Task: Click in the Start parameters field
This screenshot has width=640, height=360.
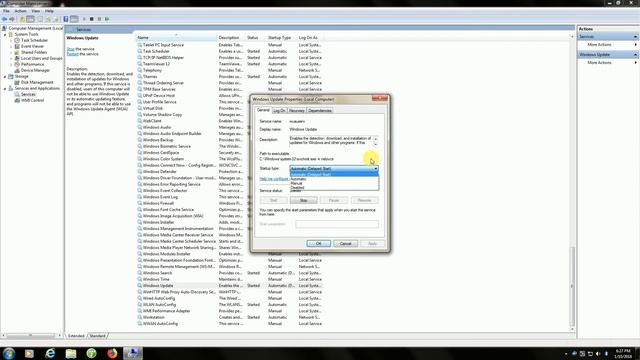Action: coord(337,224)
